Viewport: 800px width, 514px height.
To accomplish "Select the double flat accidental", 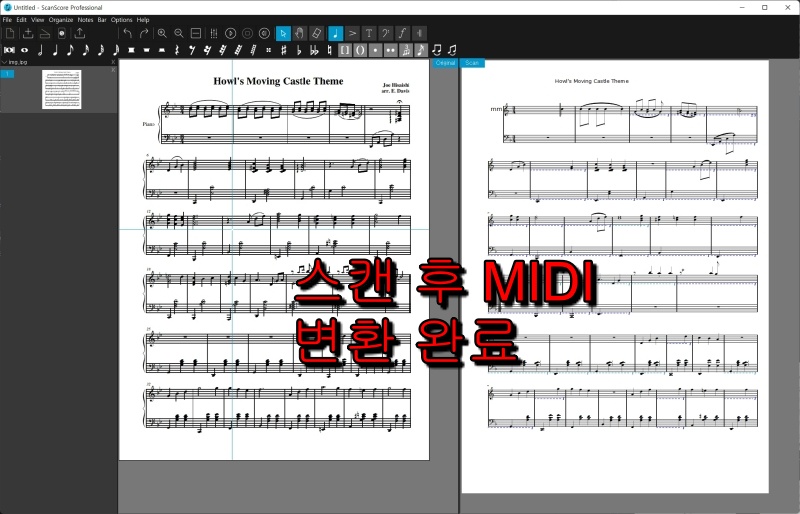I will click(x=314, y=50).
